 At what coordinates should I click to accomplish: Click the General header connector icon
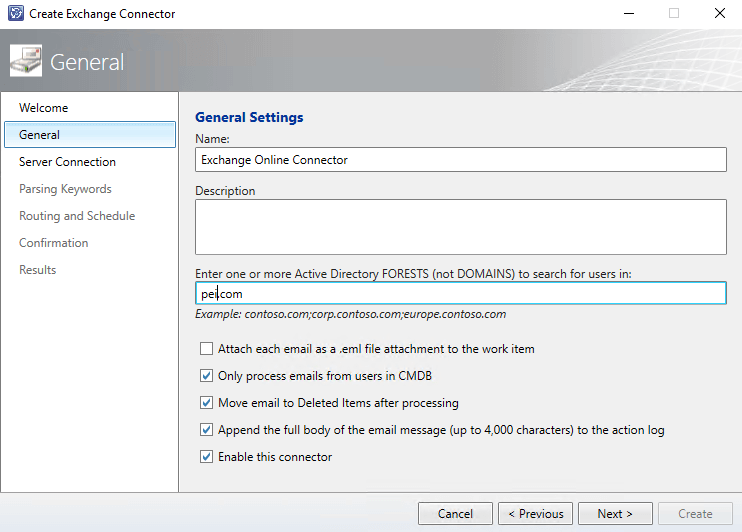26,61
